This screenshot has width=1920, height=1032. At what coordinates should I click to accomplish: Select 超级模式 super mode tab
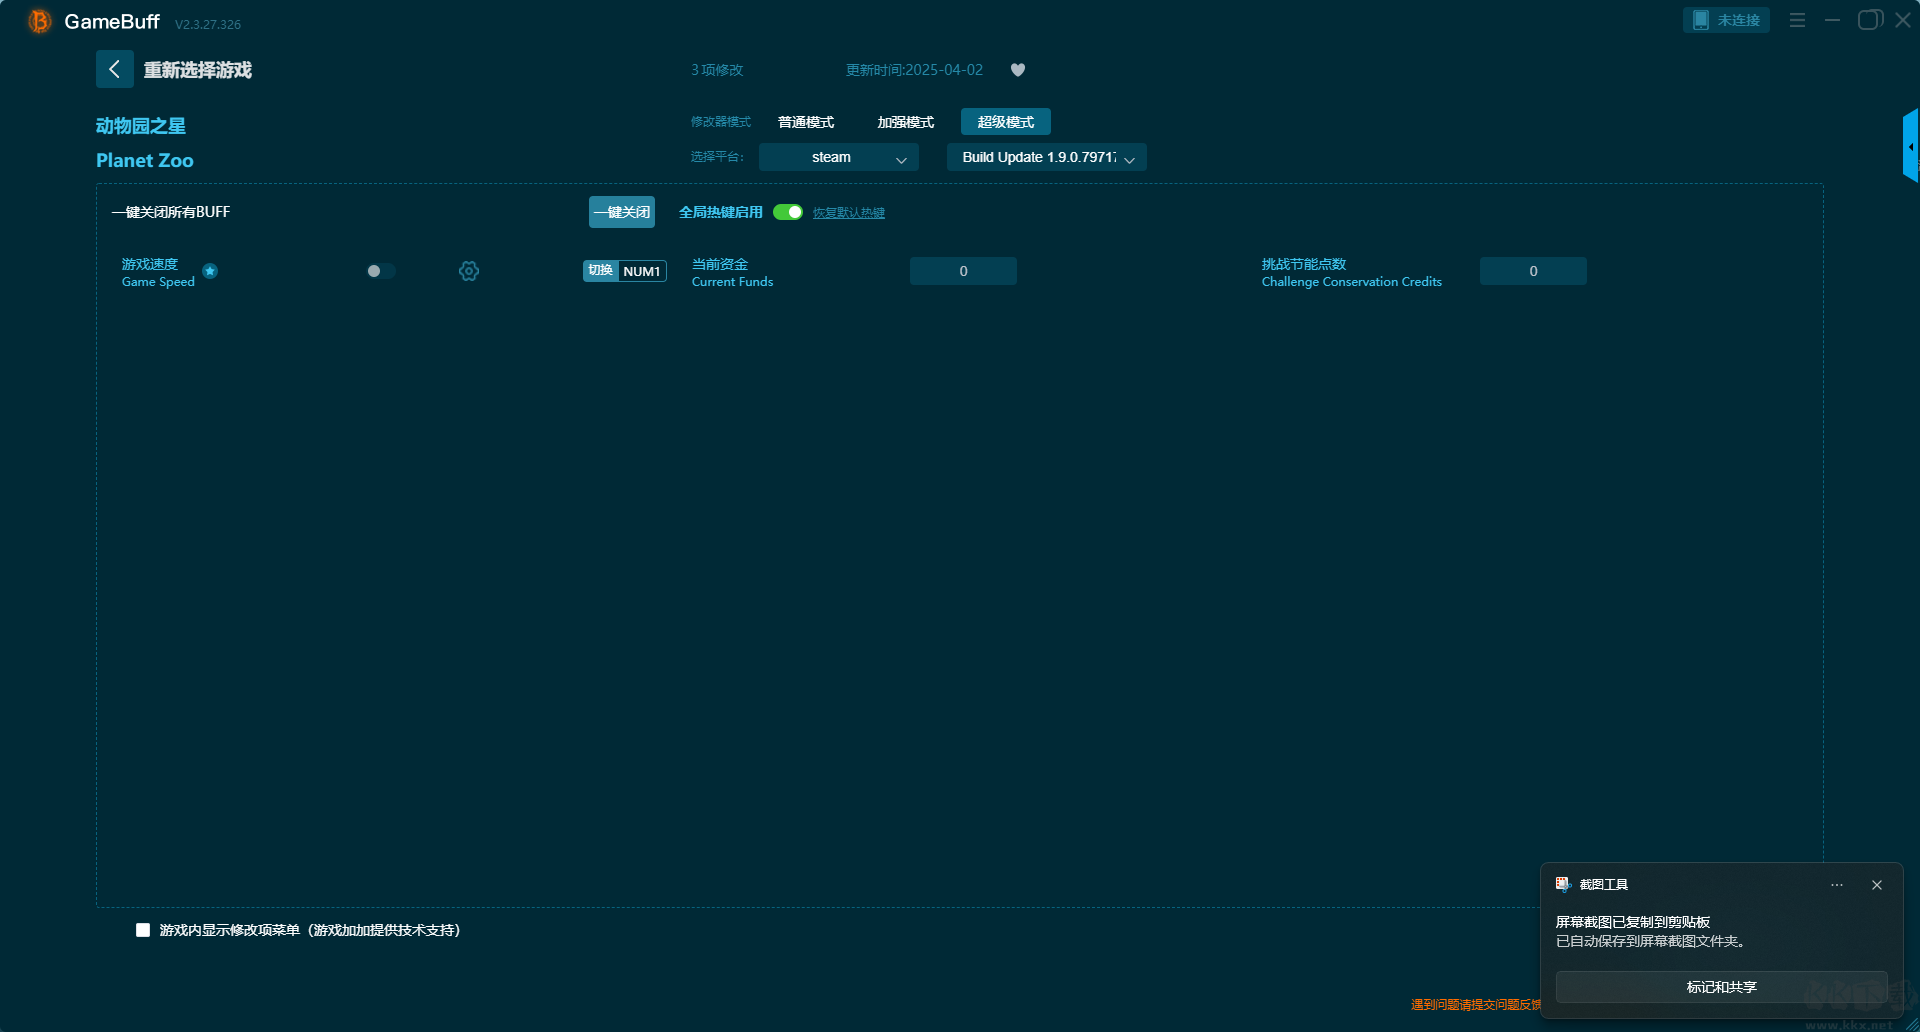(1006, 122)
